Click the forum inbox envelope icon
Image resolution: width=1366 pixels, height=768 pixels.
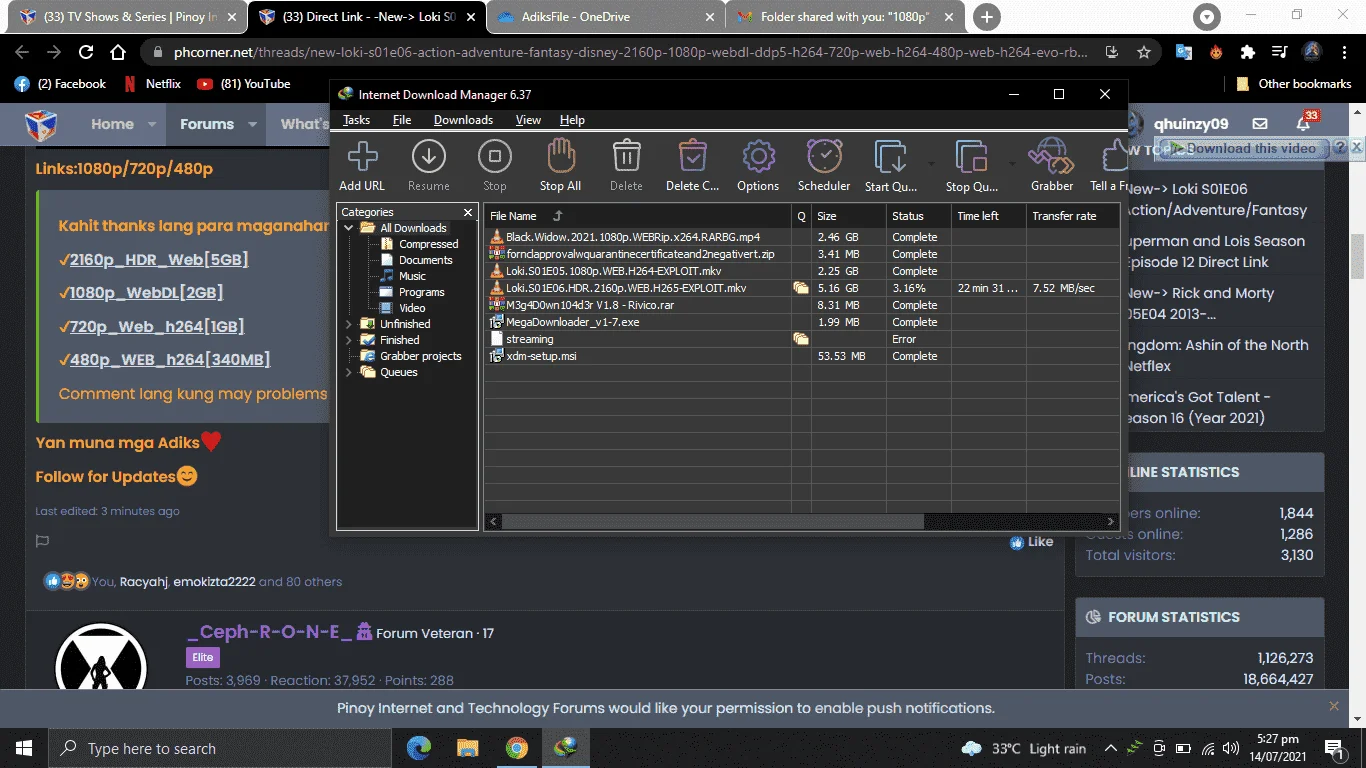[x=1260, y=124]
